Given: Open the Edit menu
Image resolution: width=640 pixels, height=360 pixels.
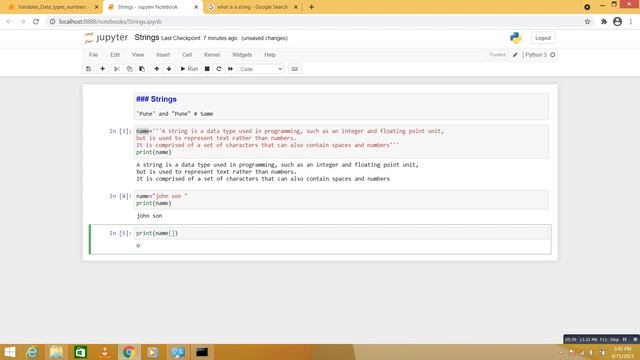Looking at the screenshot, I should click(x=115, y=55).
